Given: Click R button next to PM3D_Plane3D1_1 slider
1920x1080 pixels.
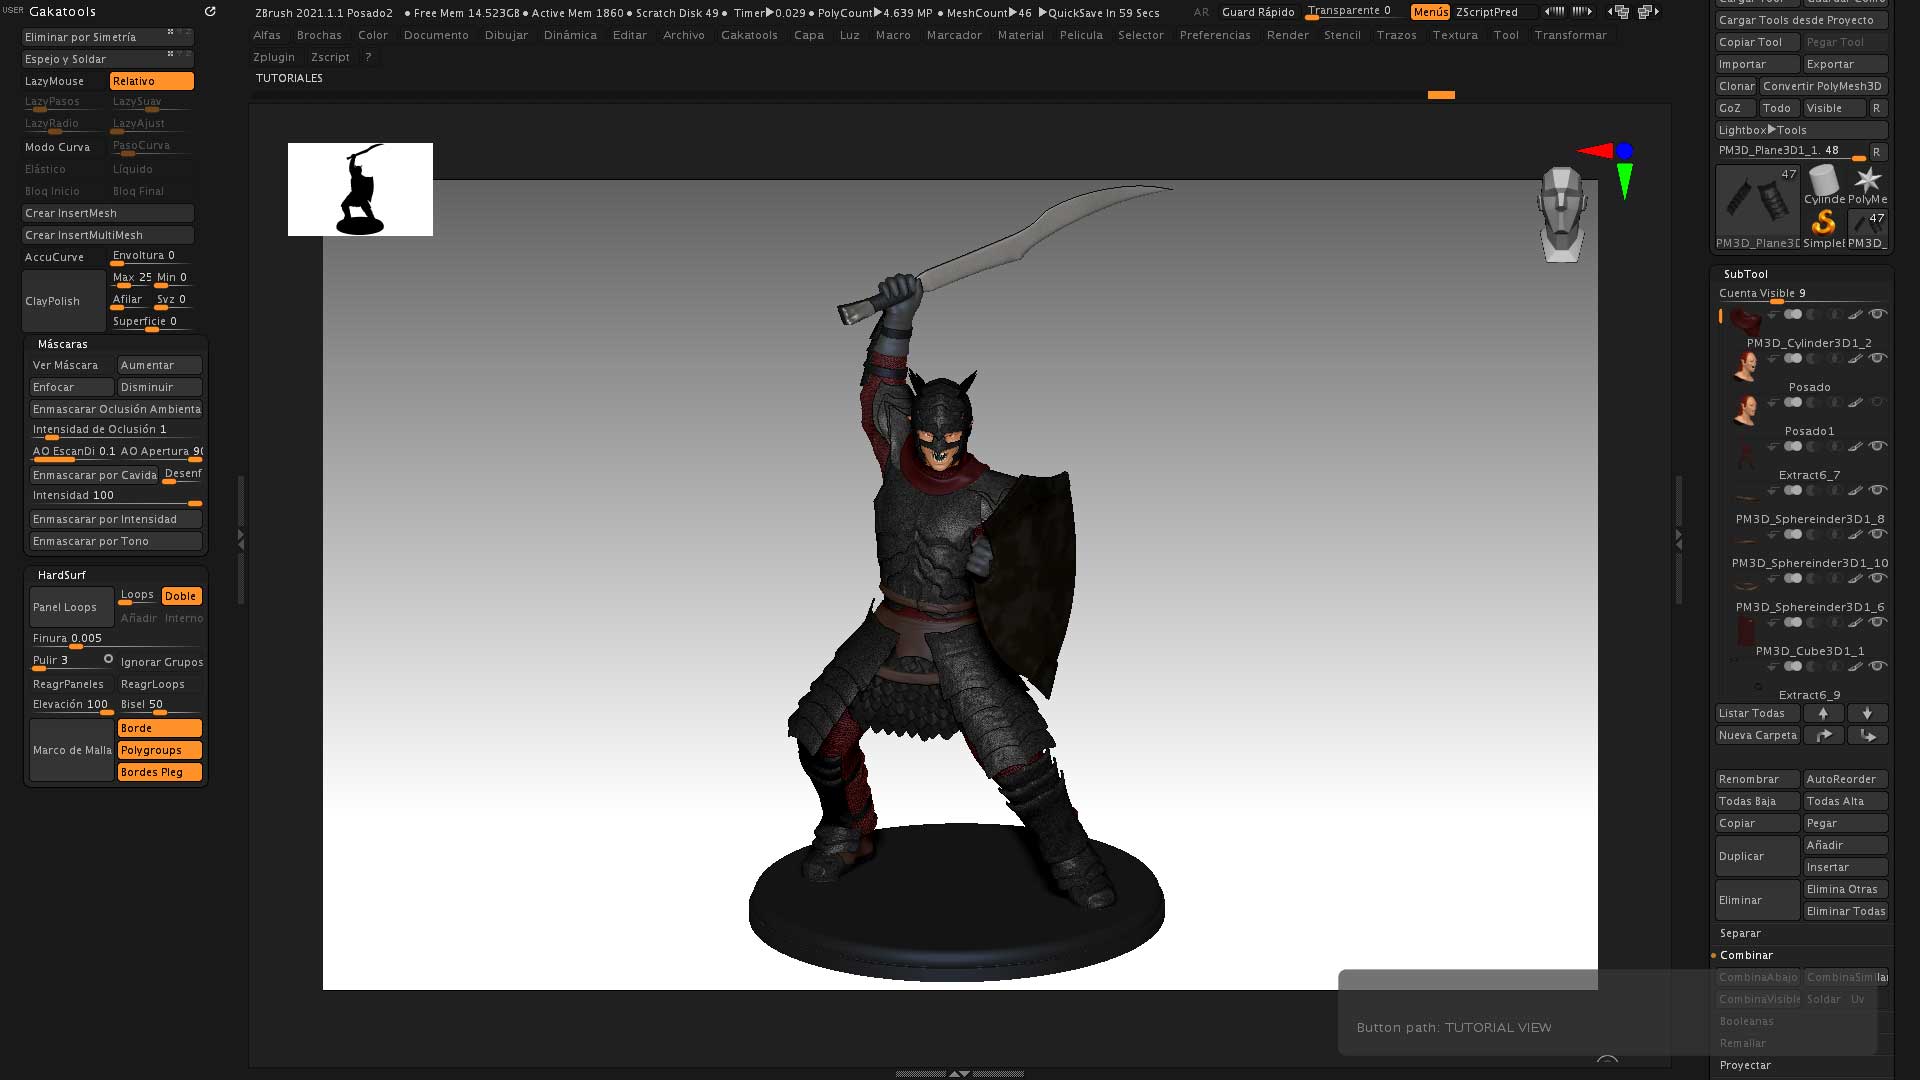Looking at the screenshot, I should pos(1877,152).
